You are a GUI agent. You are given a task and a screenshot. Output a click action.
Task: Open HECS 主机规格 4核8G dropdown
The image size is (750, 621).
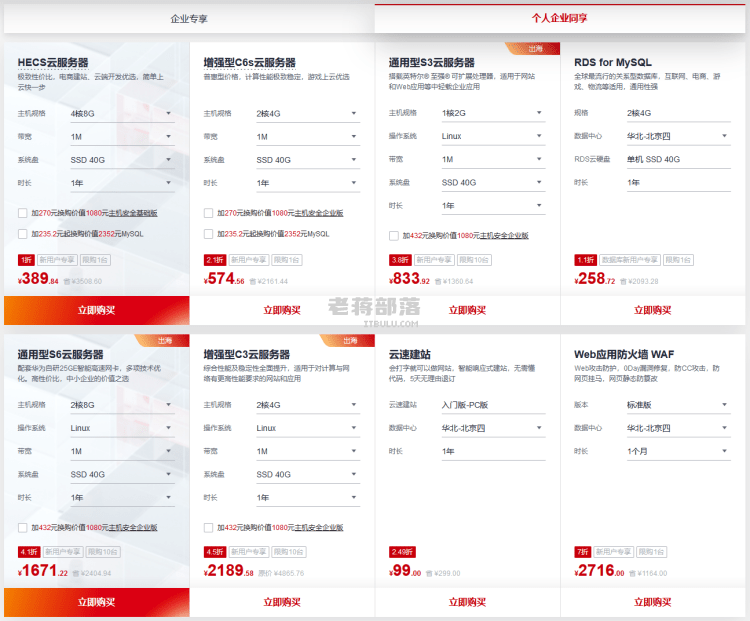pyautogui.click(x=122, y=114)
